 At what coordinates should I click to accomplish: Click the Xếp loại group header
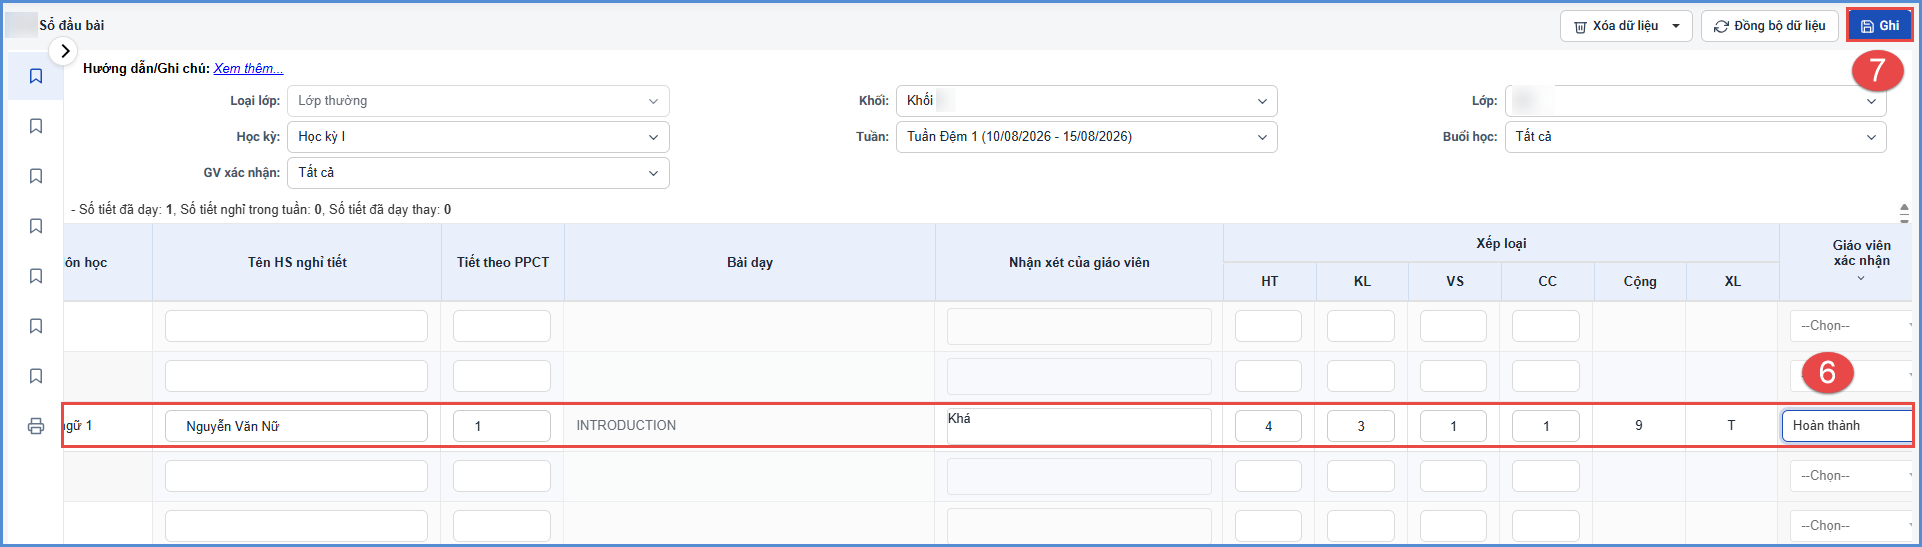click(1501, 243)
